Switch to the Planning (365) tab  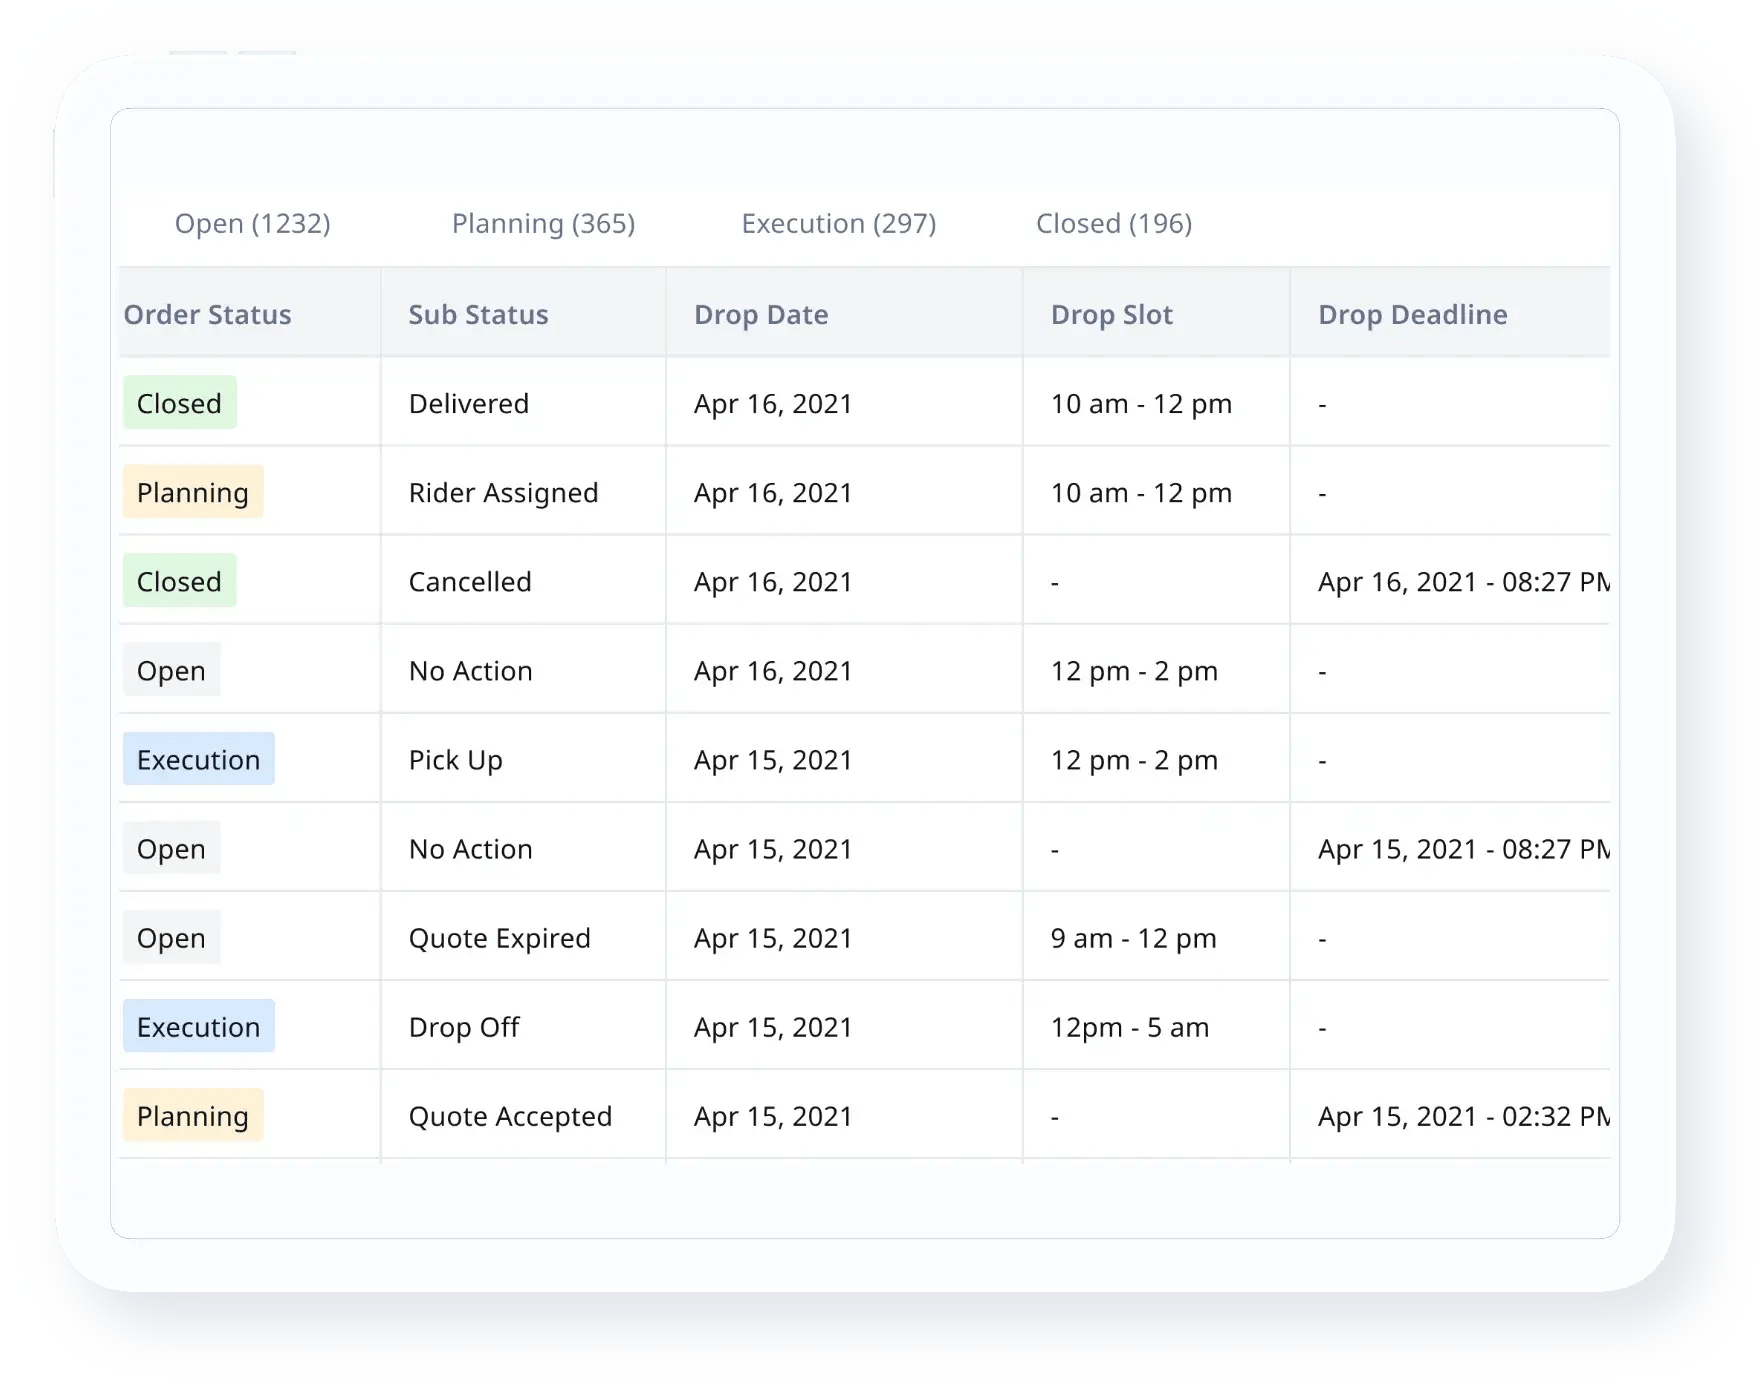coord(543,223)
